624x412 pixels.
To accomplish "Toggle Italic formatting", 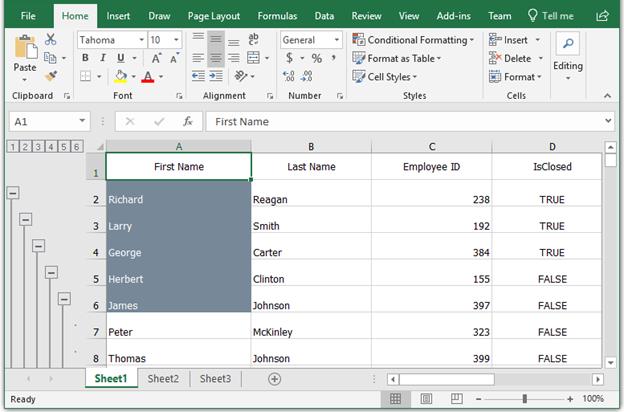I will [x=101, y=58].
